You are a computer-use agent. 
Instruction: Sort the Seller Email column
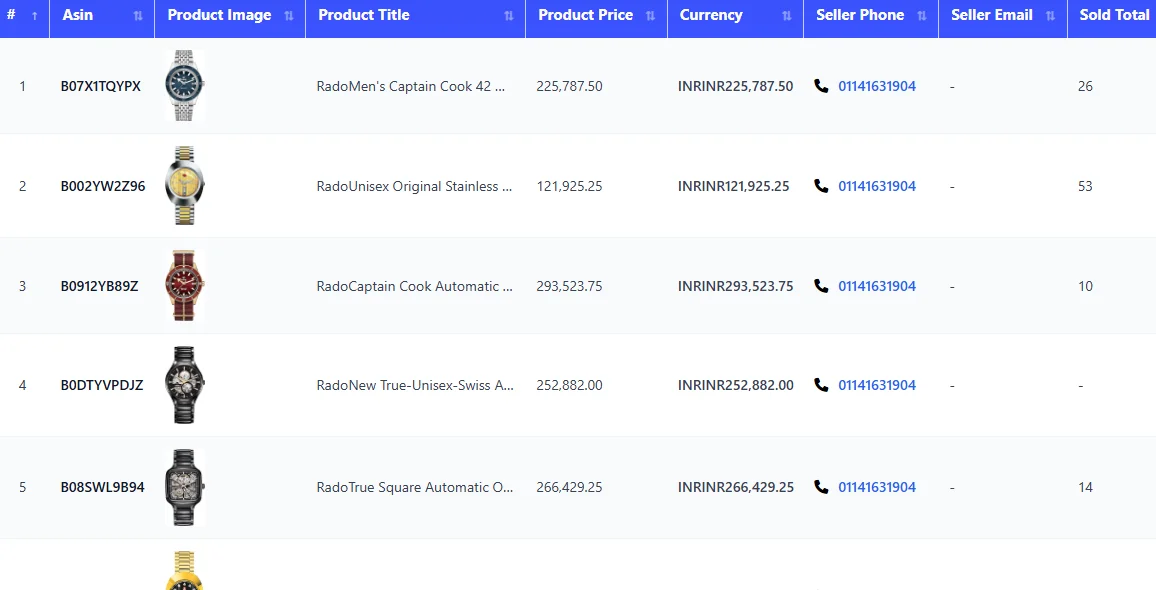point(1049,15)
